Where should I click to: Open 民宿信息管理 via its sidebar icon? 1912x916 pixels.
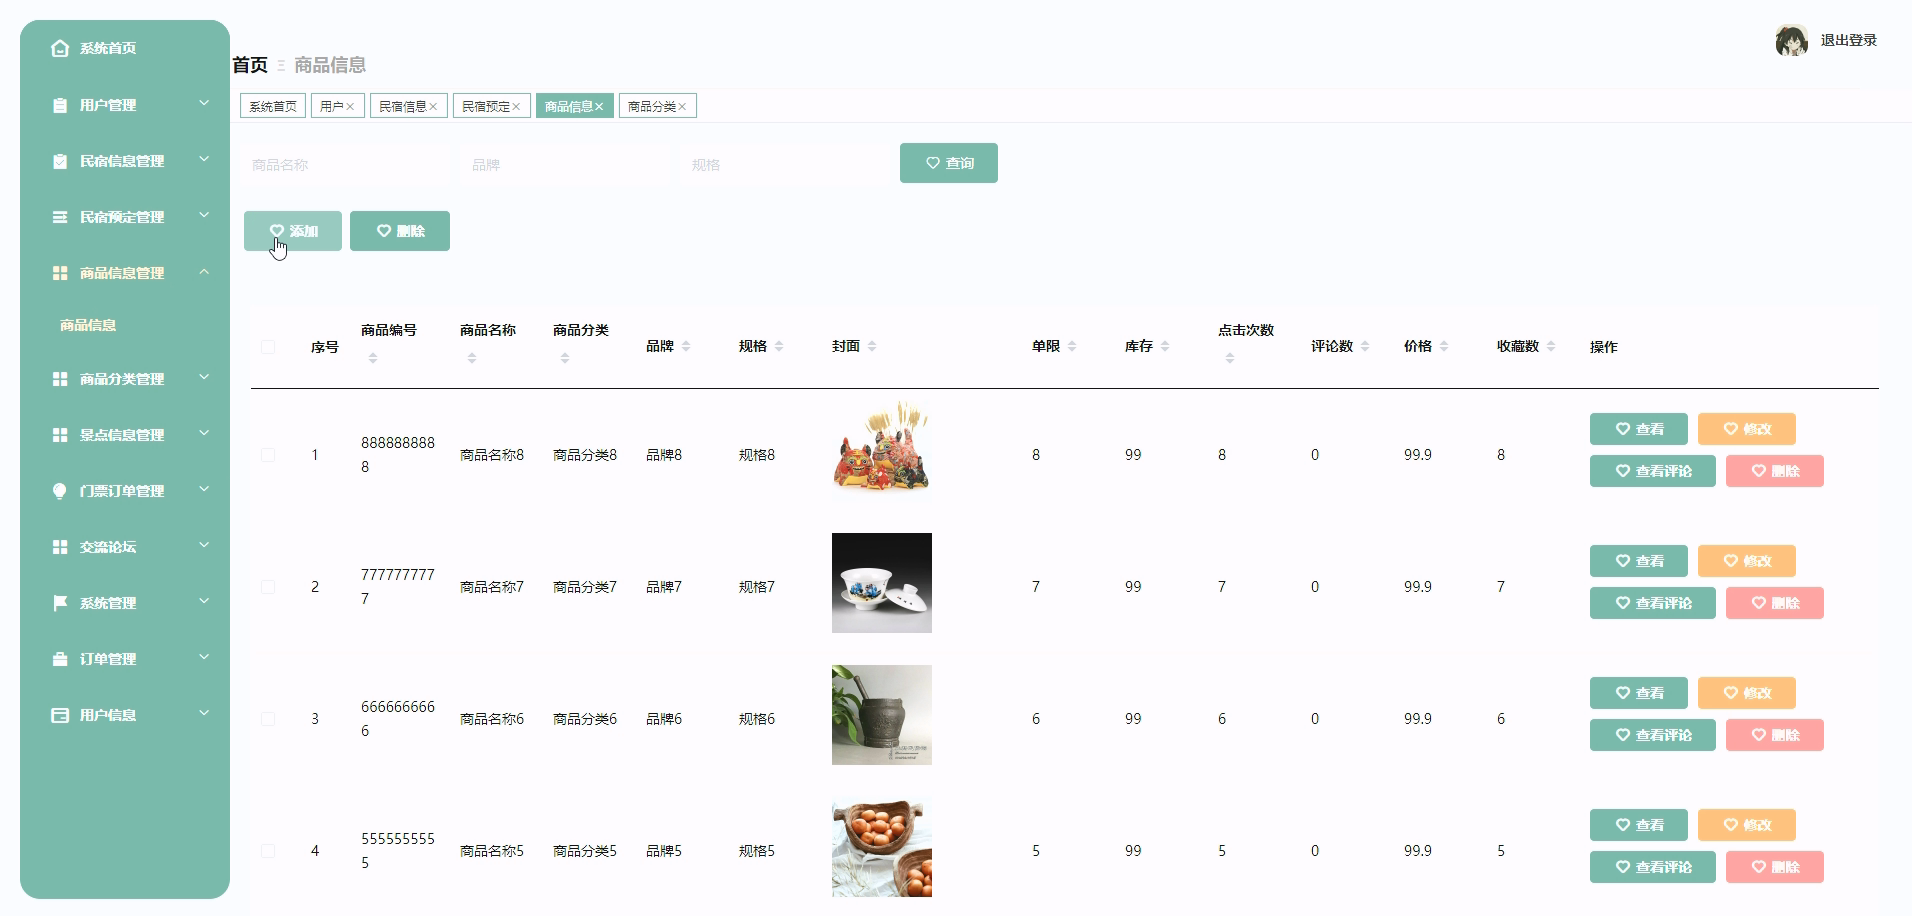(x=58, y=160)
